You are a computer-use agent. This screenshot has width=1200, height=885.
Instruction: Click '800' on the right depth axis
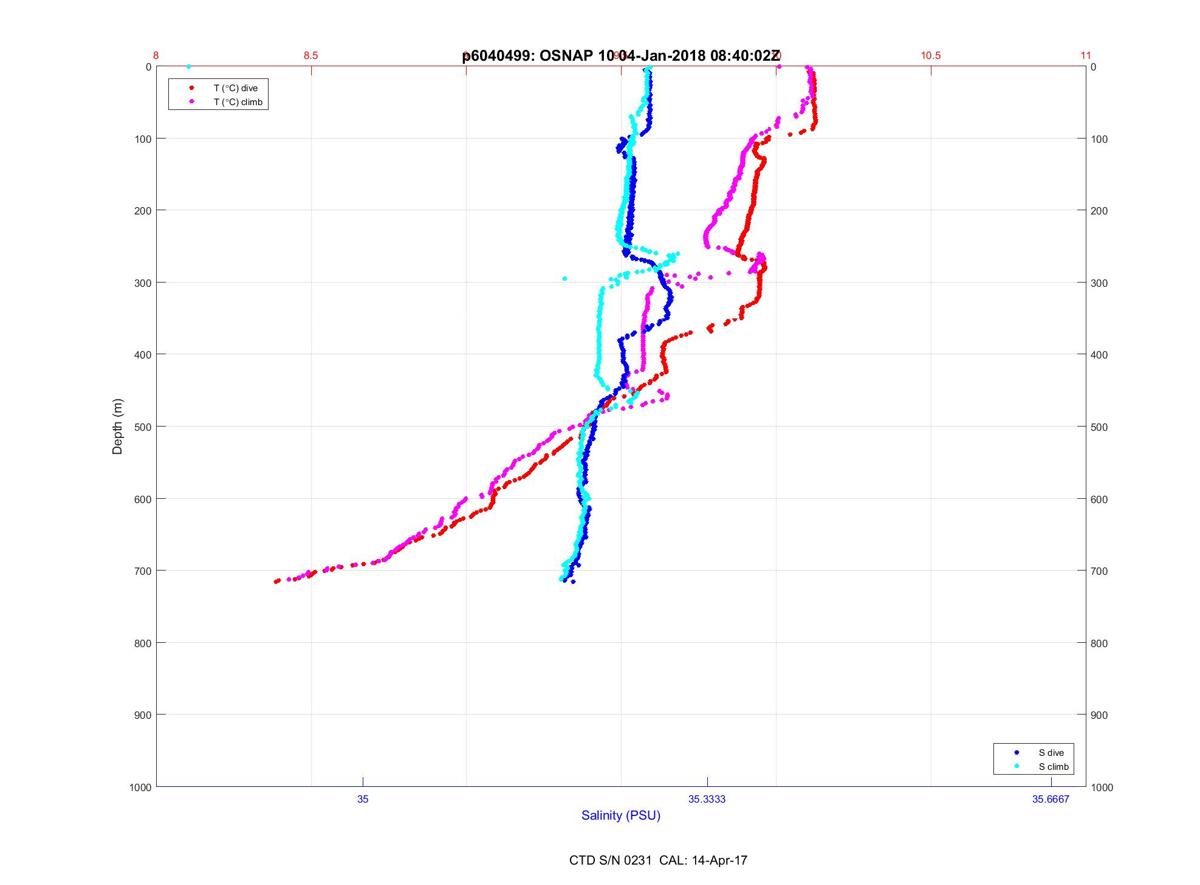1100,643
